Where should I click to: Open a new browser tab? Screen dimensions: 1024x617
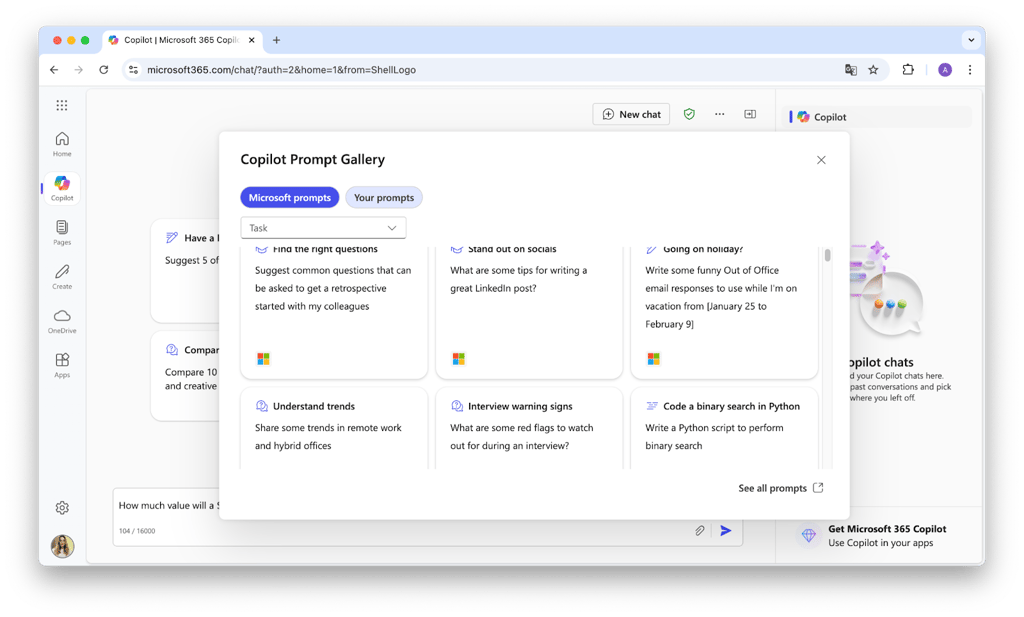[x=276, y=40]
